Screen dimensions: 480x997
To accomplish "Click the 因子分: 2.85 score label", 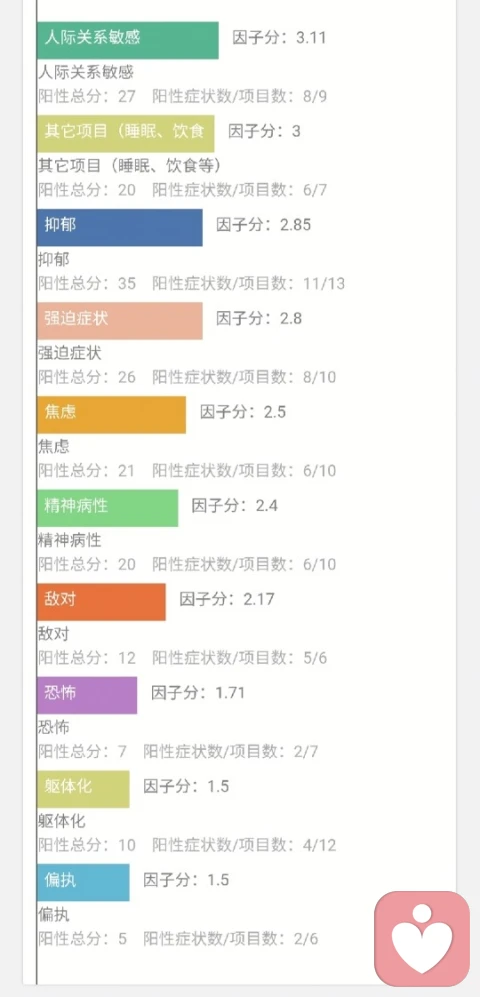I will tap(264, 224).
